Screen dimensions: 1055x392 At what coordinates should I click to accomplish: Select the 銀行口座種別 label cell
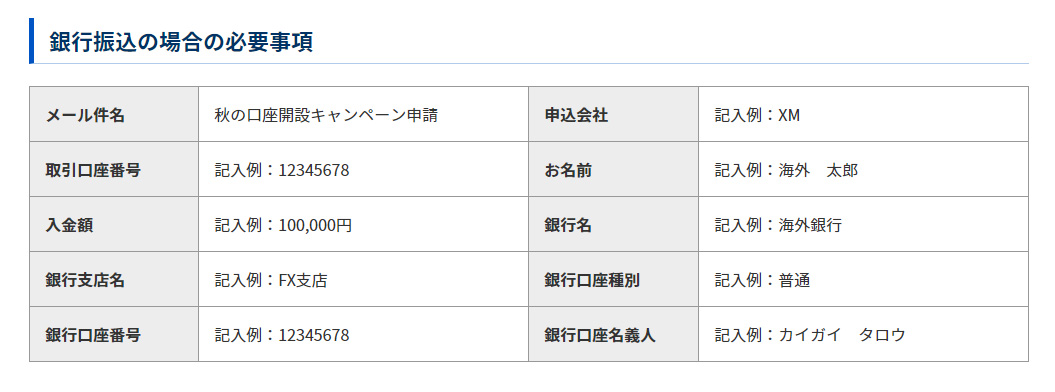(614, 280)
